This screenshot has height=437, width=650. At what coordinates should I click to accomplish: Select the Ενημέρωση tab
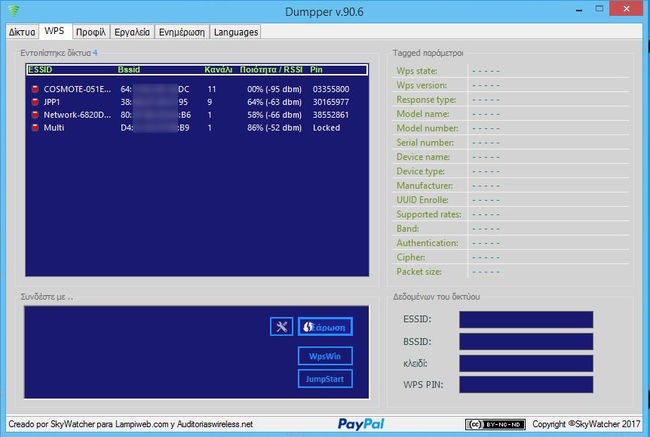tap(182, 32)
